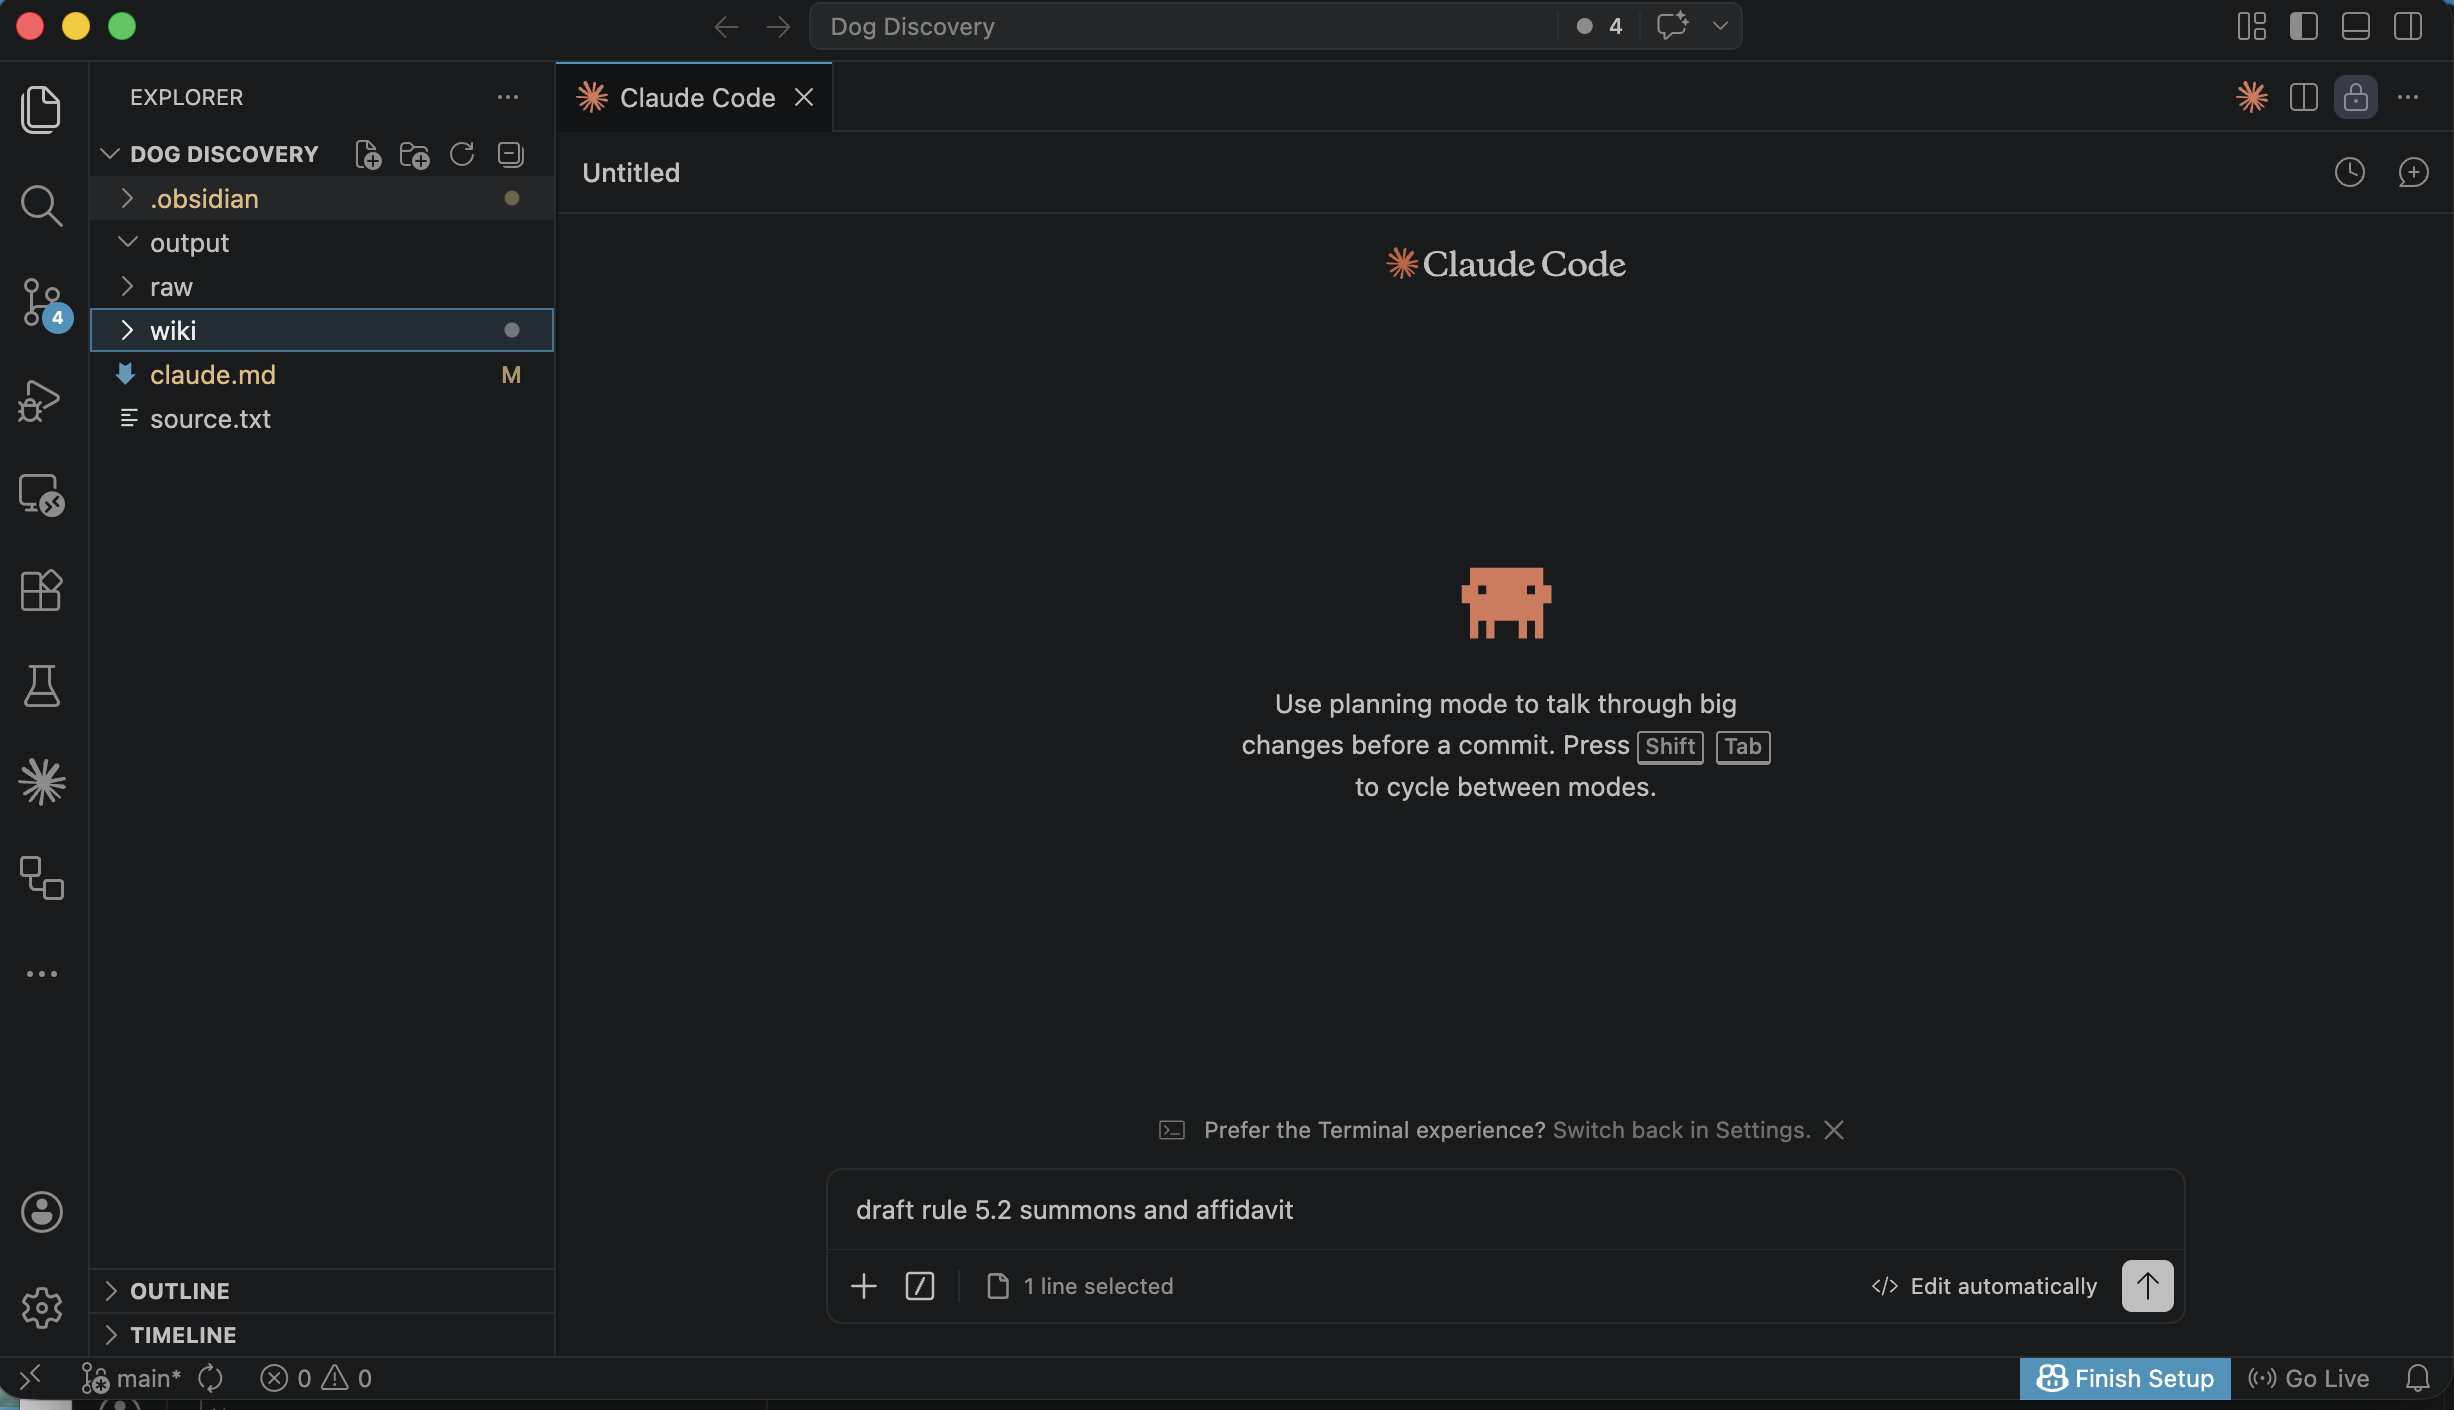The image size is (2454, 1410).
Task: Open the Manage gear menu
Action: (41, 1308)
